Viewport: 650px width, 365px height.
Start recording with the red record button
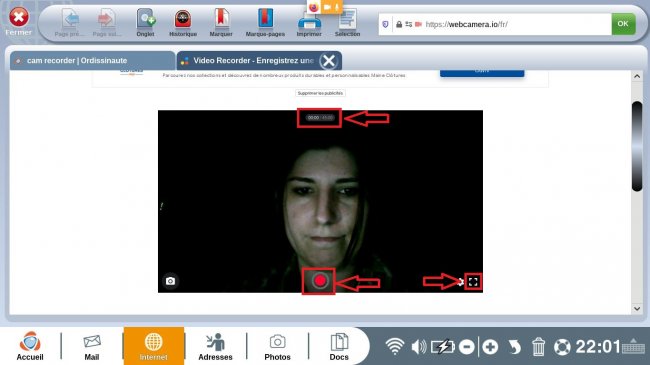pos(319,281)
